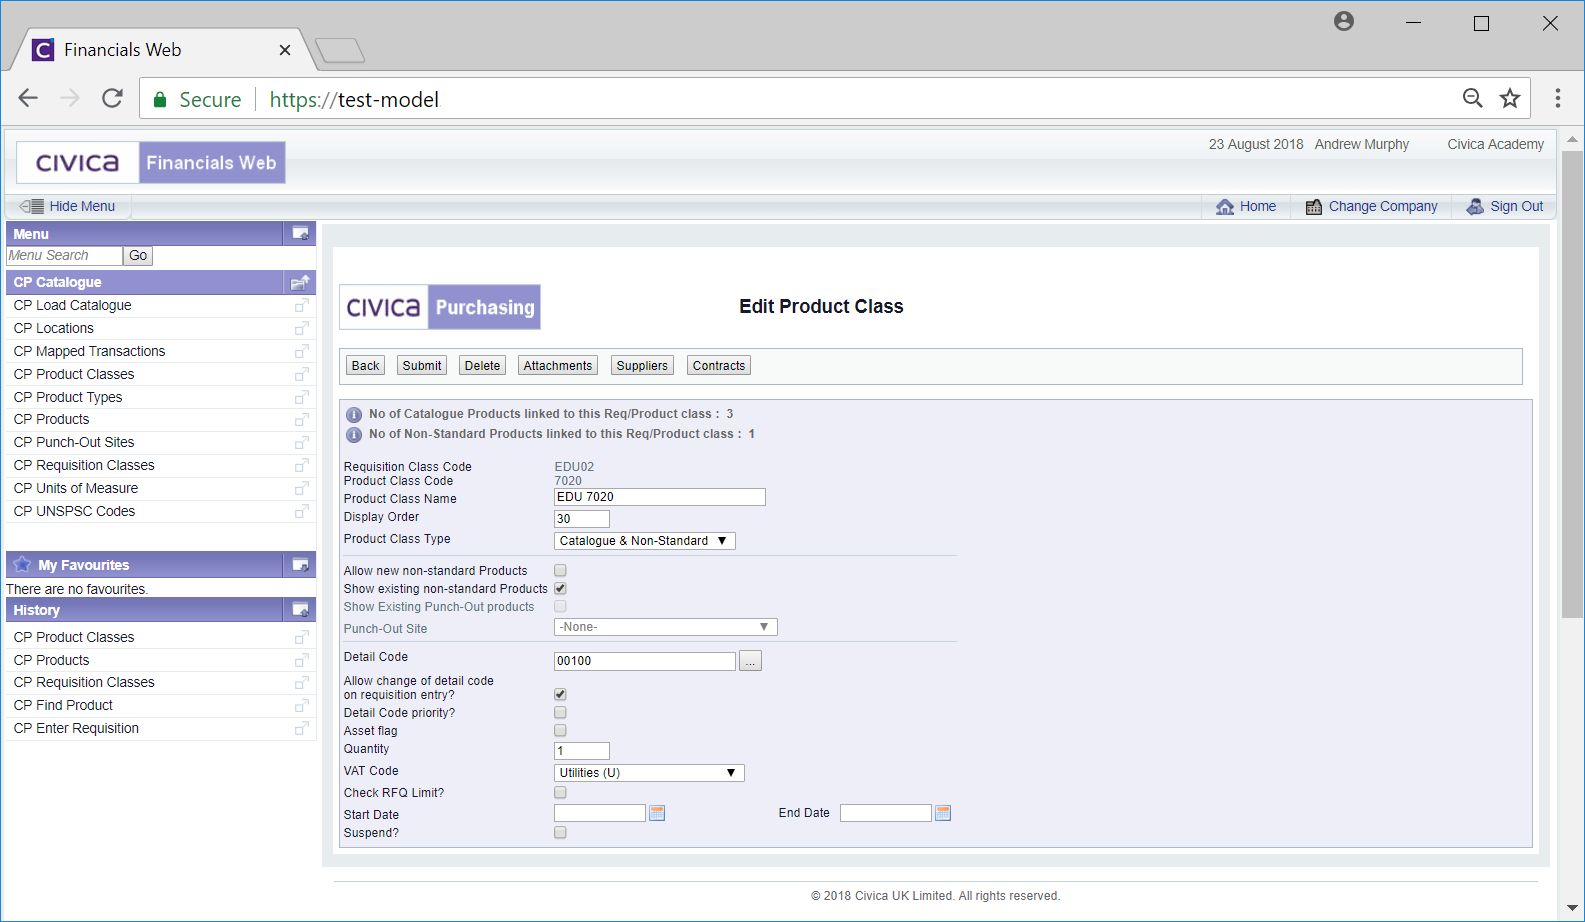Open CP Enter Requisition from History
The height and width of the screenshot is (922, 1585).
click(76, 728)
